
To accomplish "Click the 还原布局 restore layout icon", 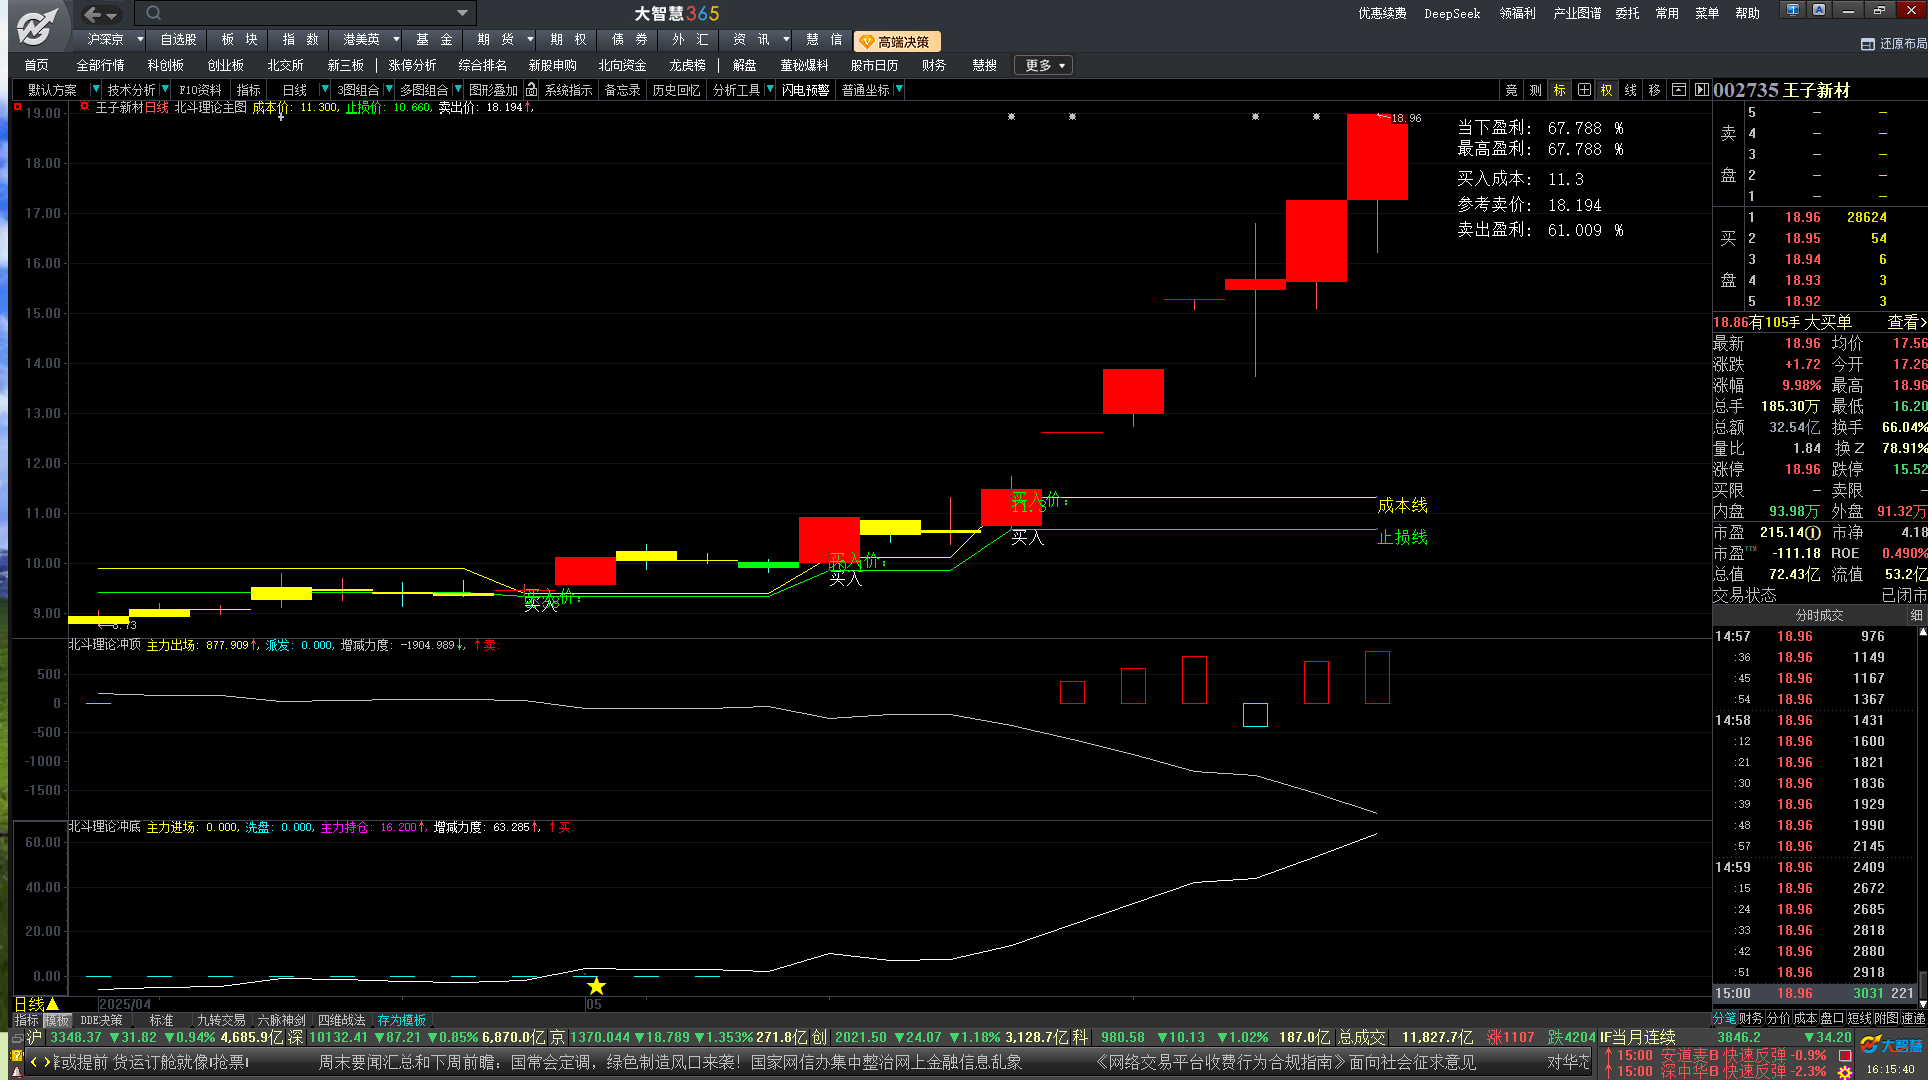I will [x=1867, y=44].
